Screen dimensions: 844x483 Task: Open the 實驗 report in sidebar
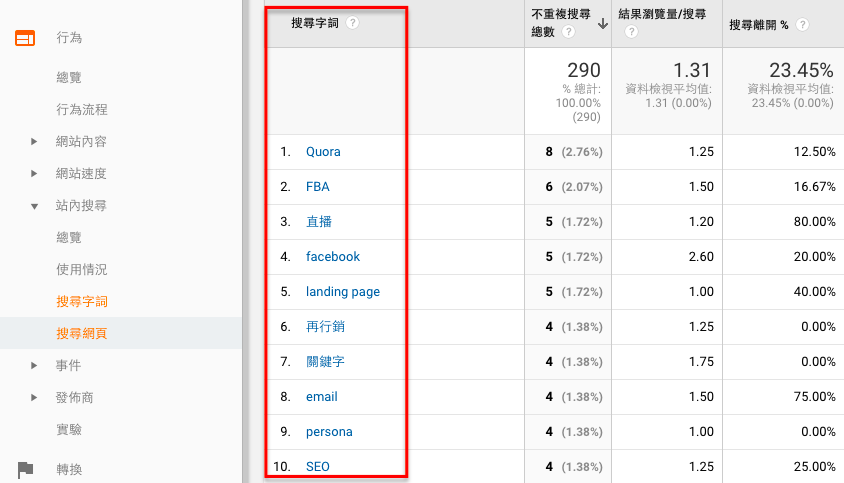tap(69, 430)
